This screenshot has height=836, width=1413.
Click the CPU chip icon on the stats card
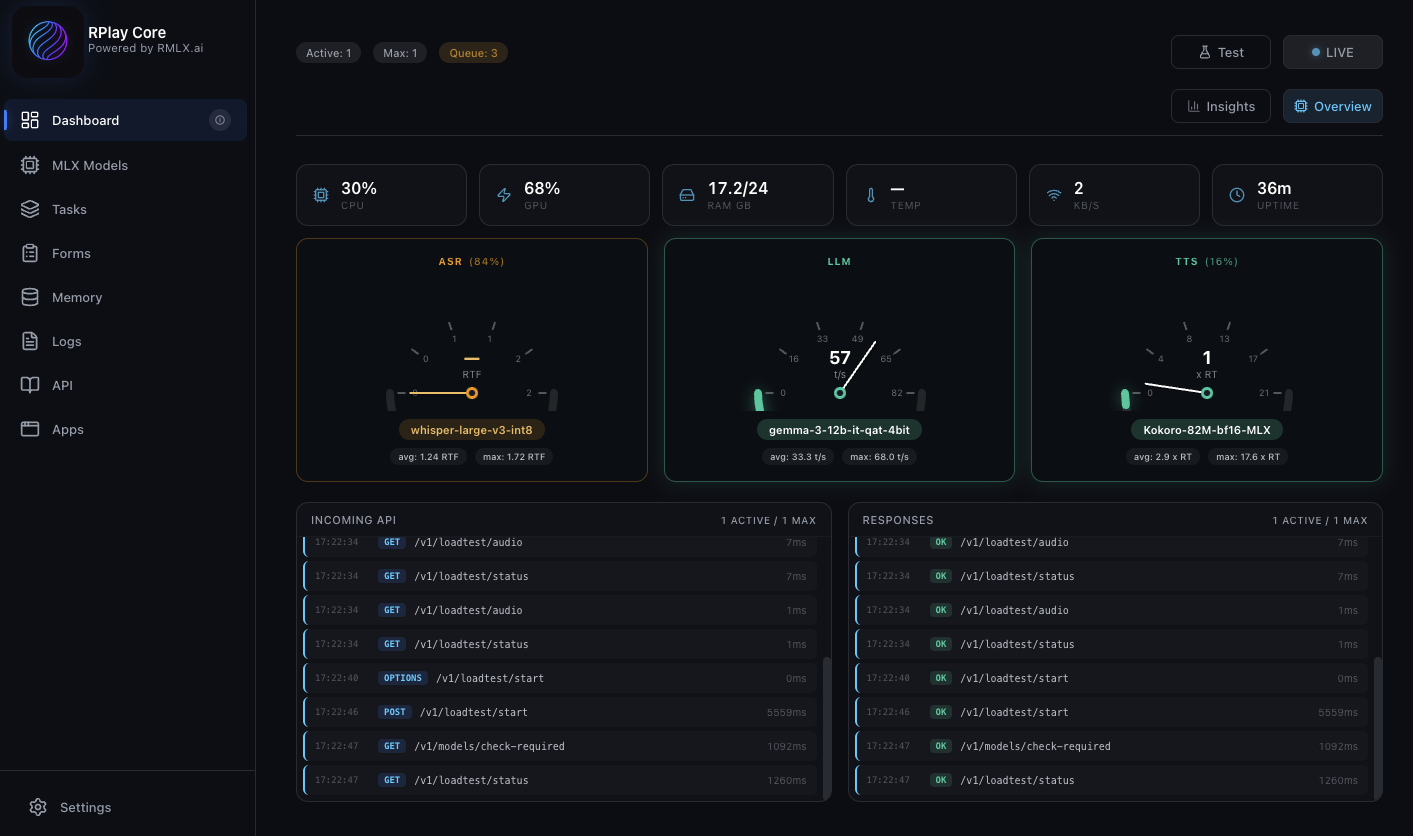click(x=320, y=195)
